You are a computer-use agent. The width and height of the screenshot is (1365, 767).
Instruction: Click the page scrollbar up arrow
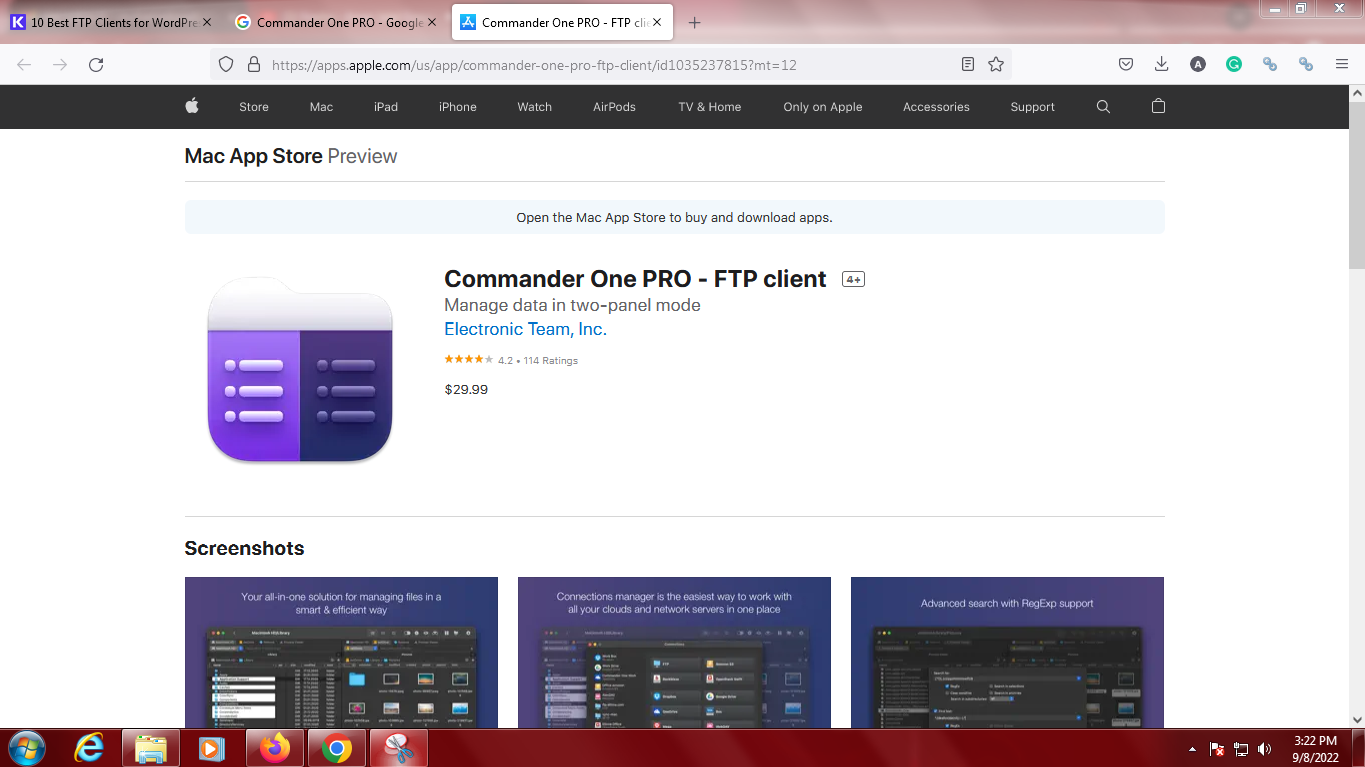pos(1357,93)
